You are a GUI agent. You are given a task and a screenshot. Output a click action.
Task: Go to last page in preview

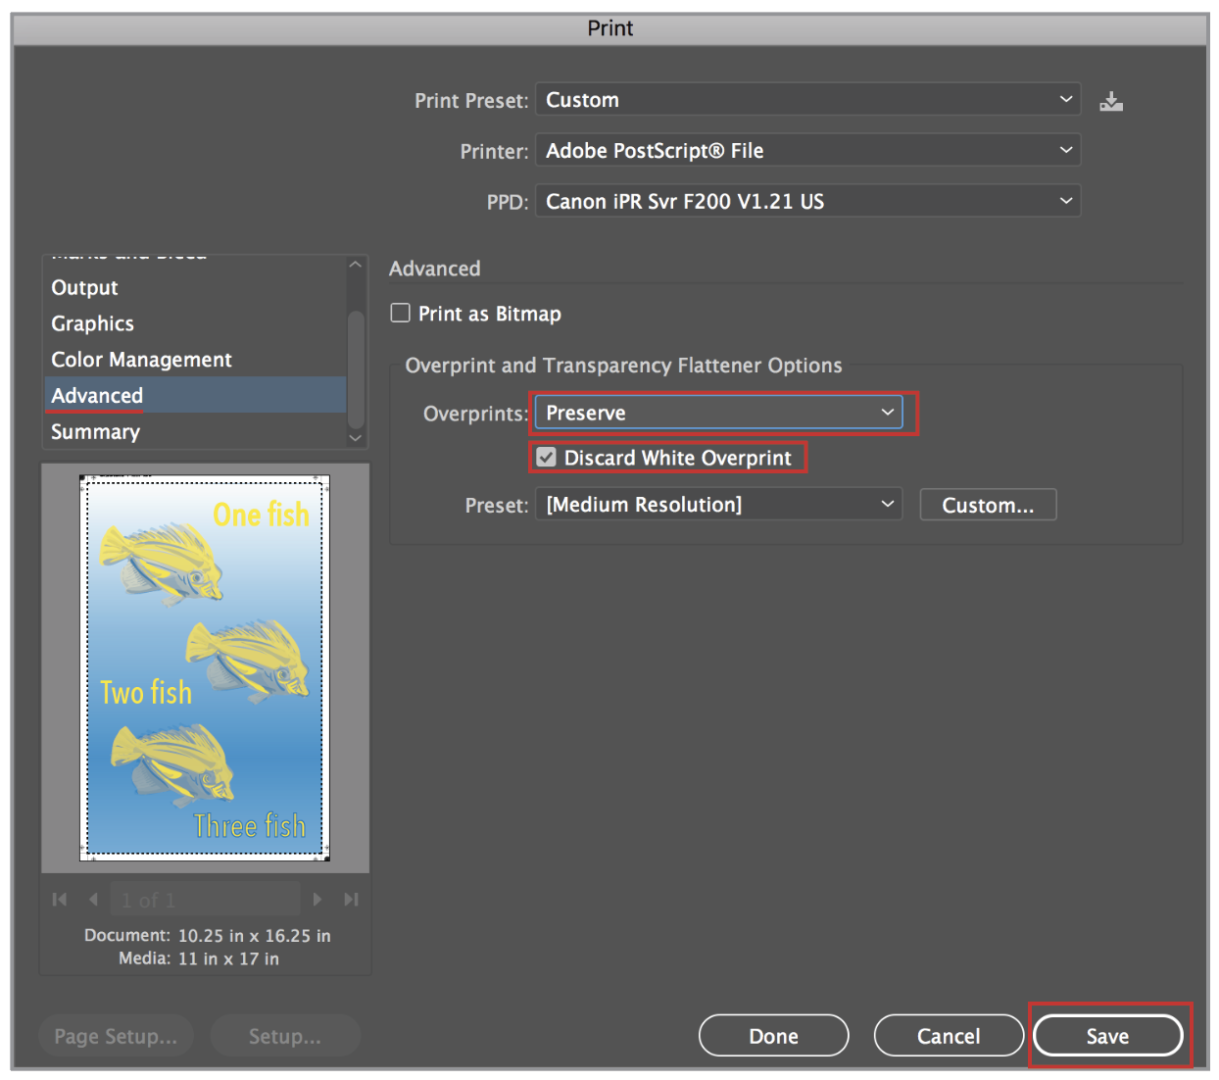[350, 899]
